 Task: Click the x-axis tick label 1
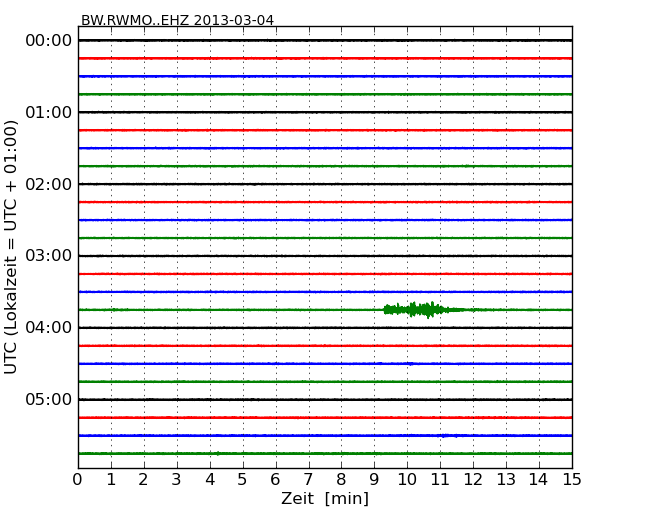coord(111,480)
